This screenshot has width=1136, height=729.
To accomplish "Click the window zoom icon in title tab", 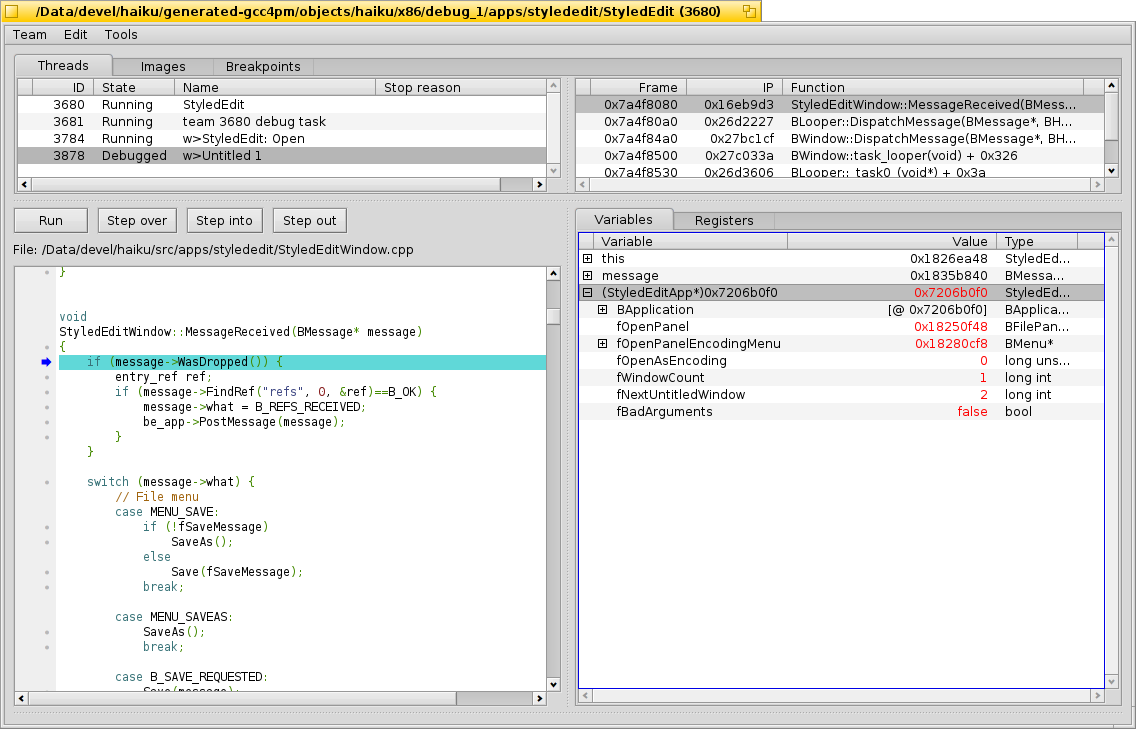I will (749, 11).
